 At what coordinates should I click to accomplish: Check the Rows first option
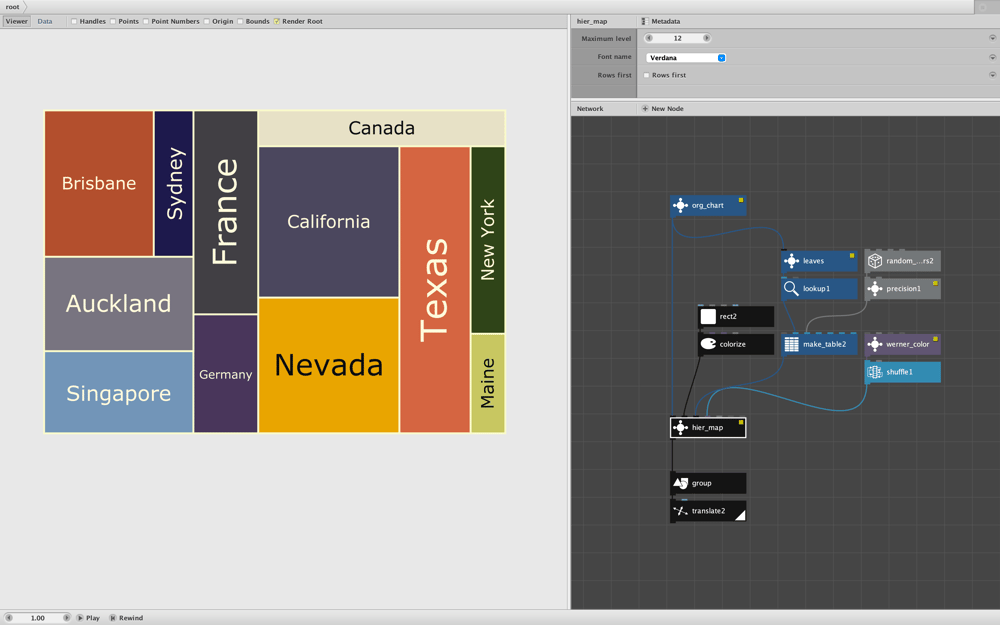pos(647,75)
